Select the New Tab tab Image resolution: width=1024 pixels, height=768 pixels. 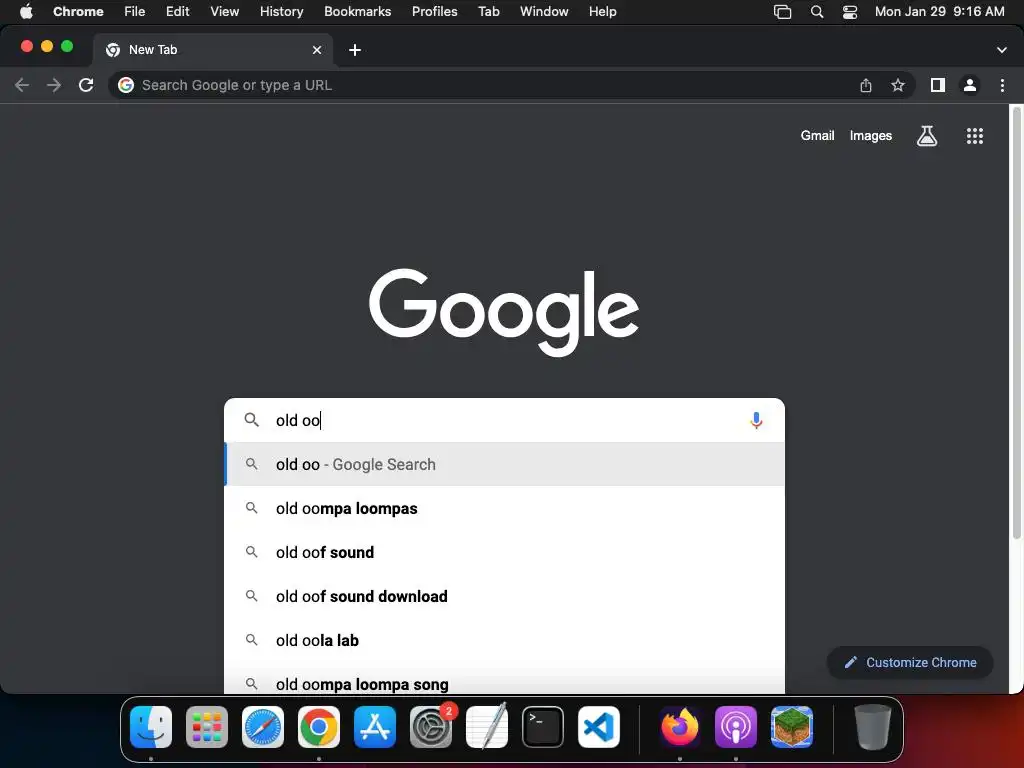coord(212,50)
